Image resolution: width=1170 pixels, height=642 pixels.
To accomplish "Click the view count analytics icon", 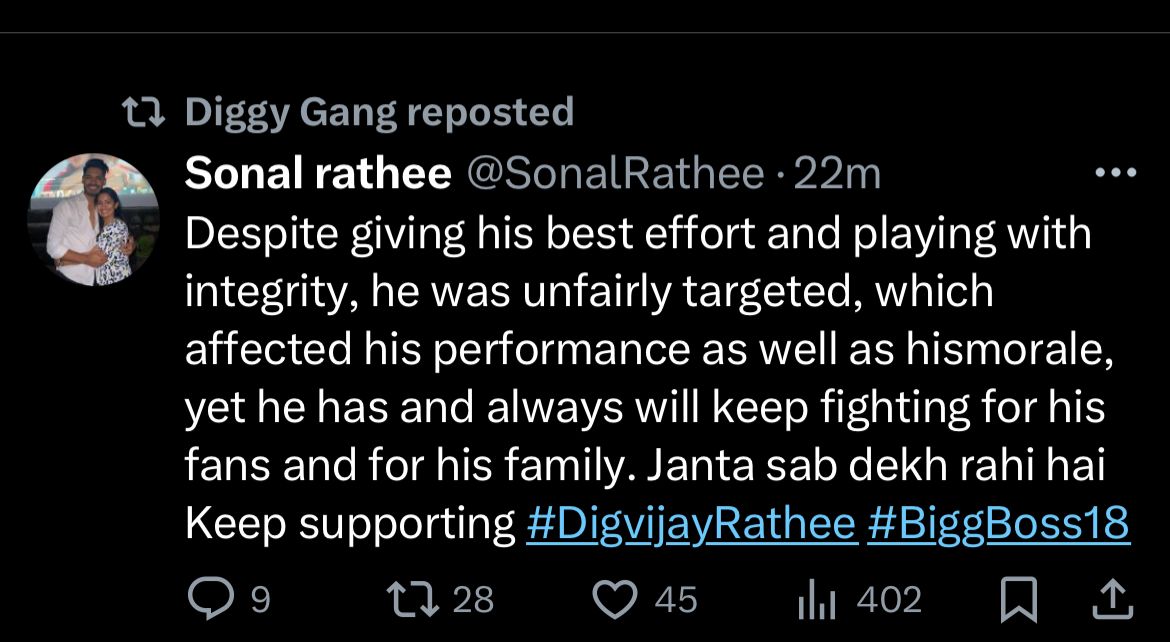I will pyautogui.click(x=819, y=598).
